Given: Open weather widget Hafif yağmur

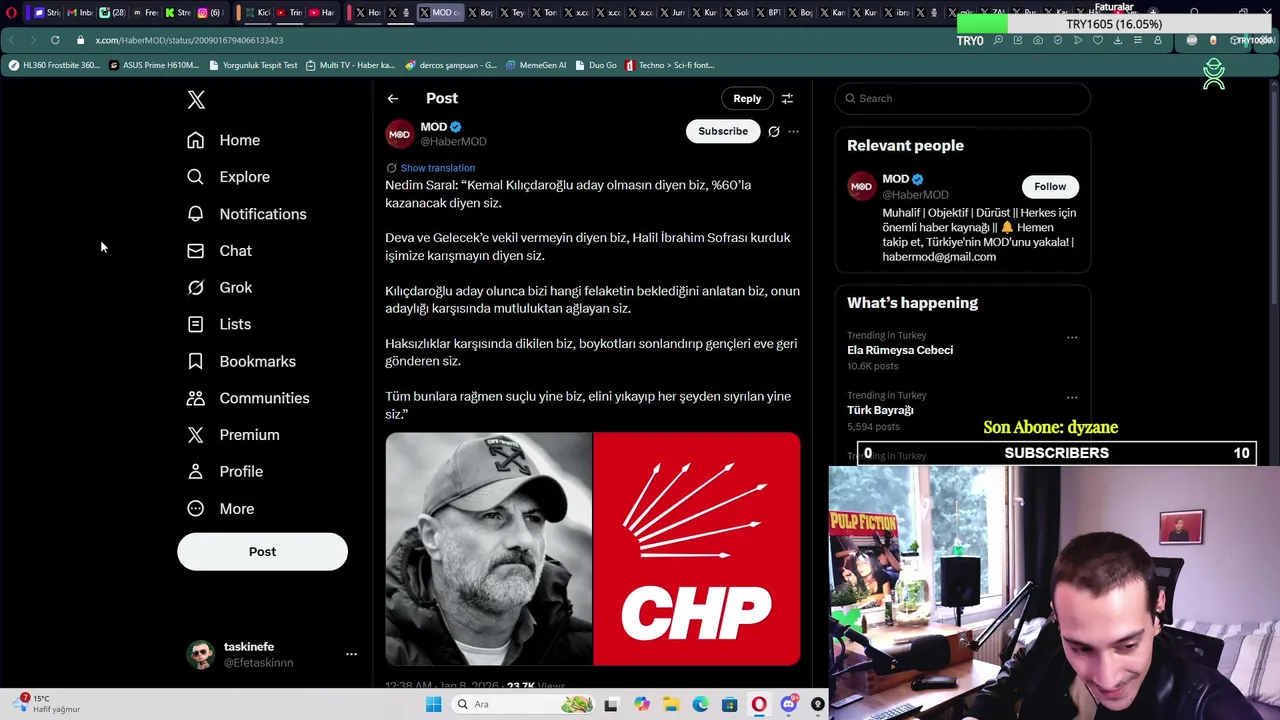Looking at the screenshot, I should pos(47,704).
